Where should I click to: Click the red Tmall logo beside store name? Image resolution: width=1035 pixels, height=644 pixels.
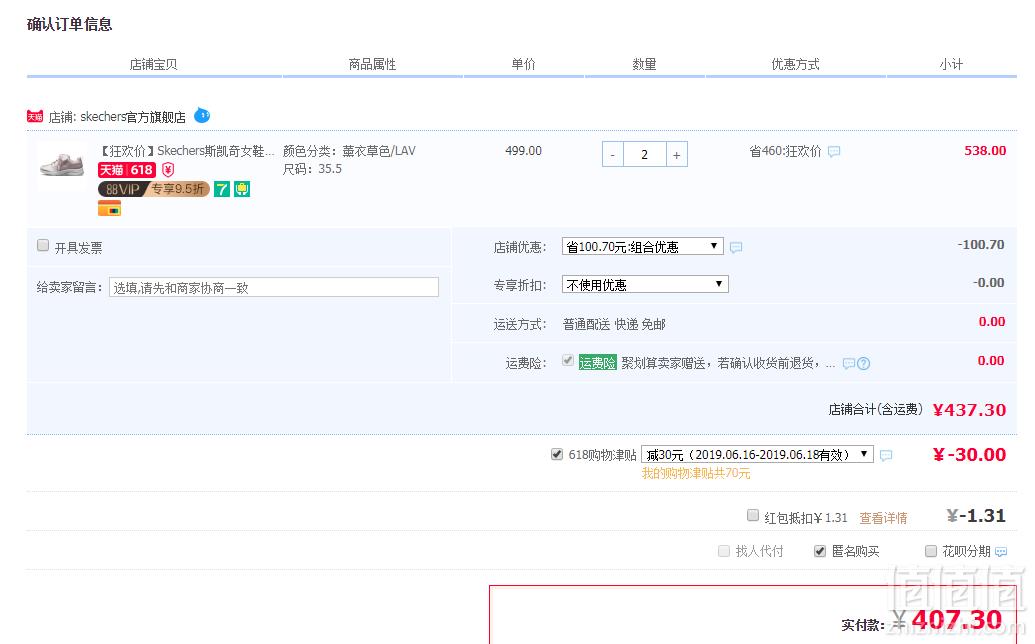(35, 117)
